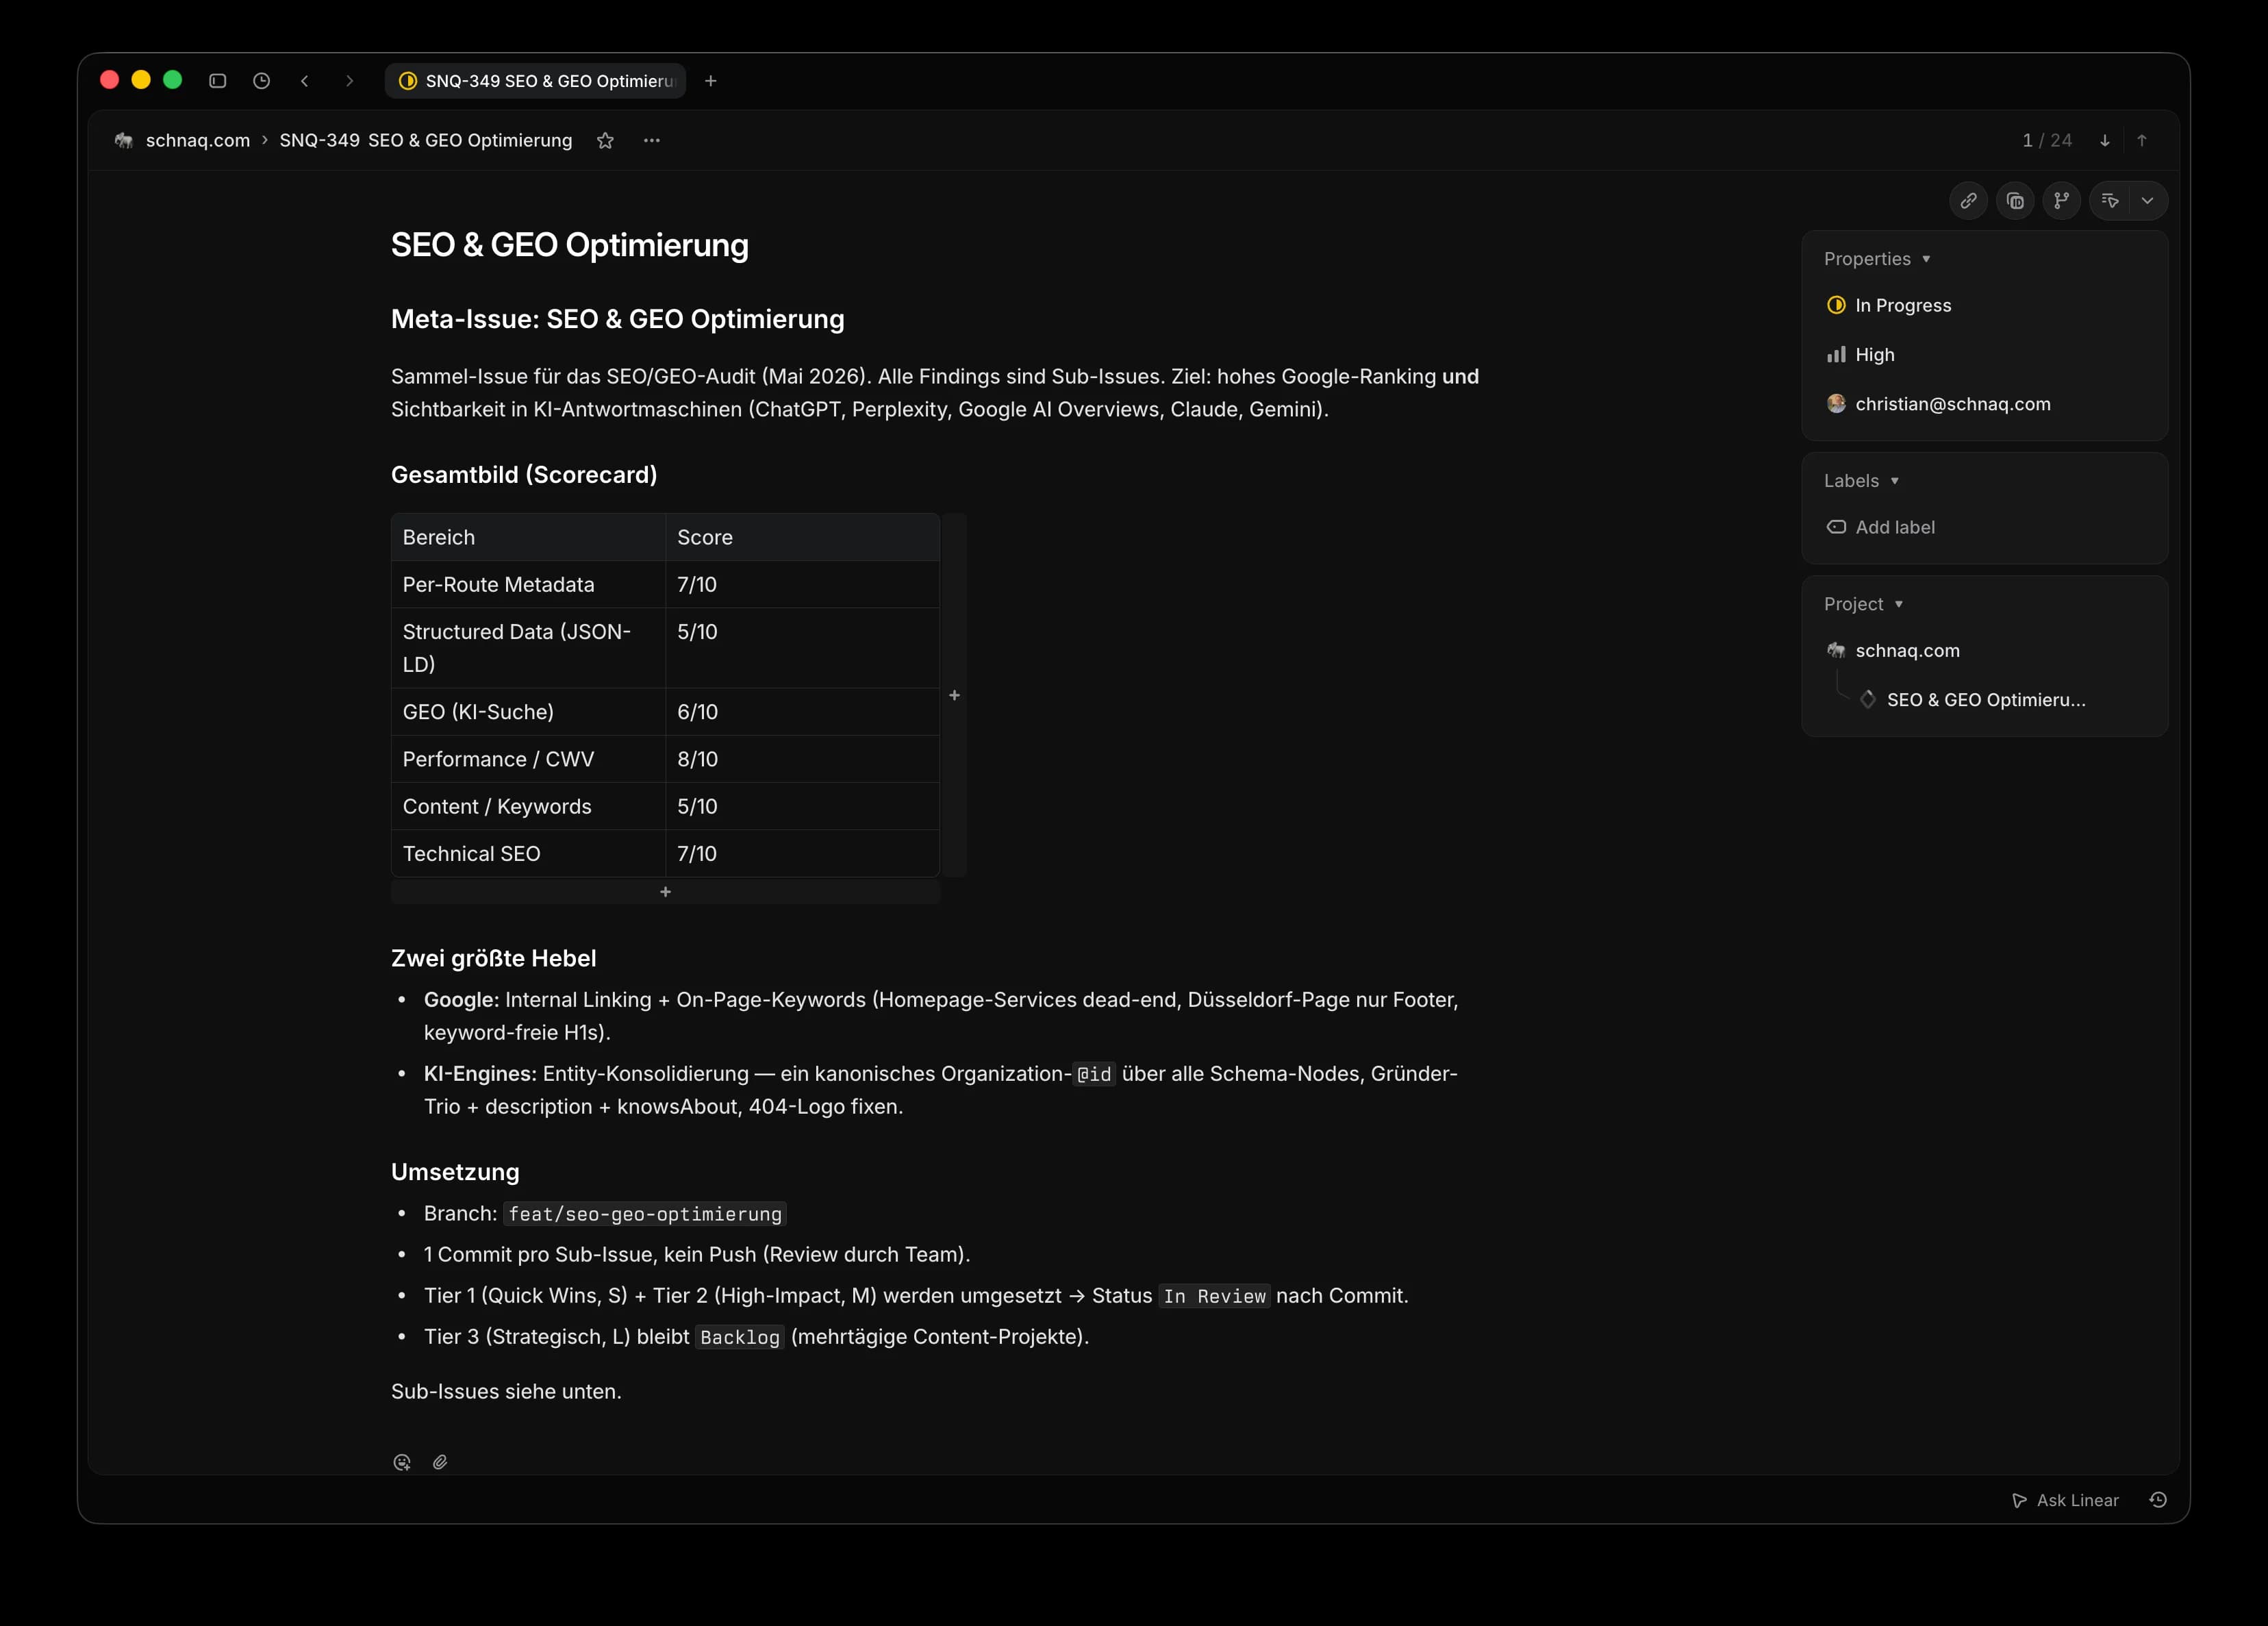2268x1626 pixels.
Task: Click the Backlog inline code text
Action: coord(739,1337)
